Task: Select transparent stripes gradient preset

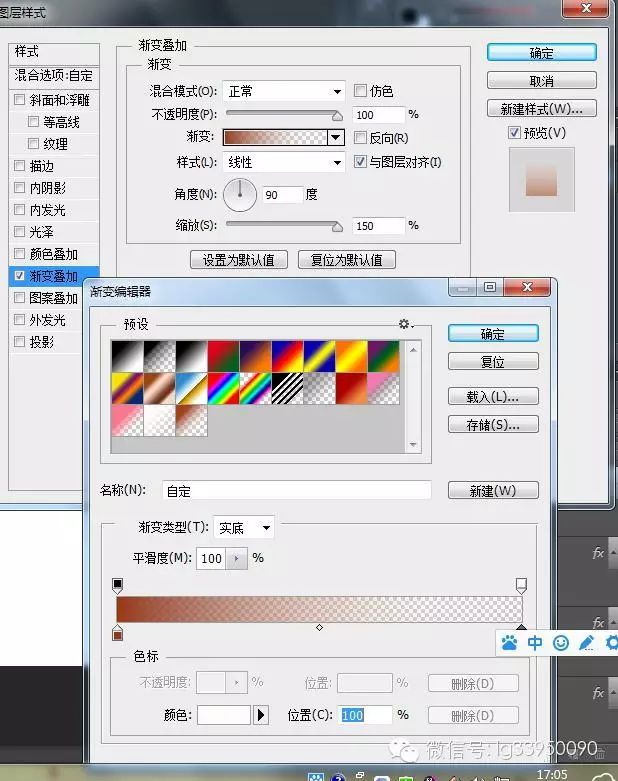Action: pos(287,388)
